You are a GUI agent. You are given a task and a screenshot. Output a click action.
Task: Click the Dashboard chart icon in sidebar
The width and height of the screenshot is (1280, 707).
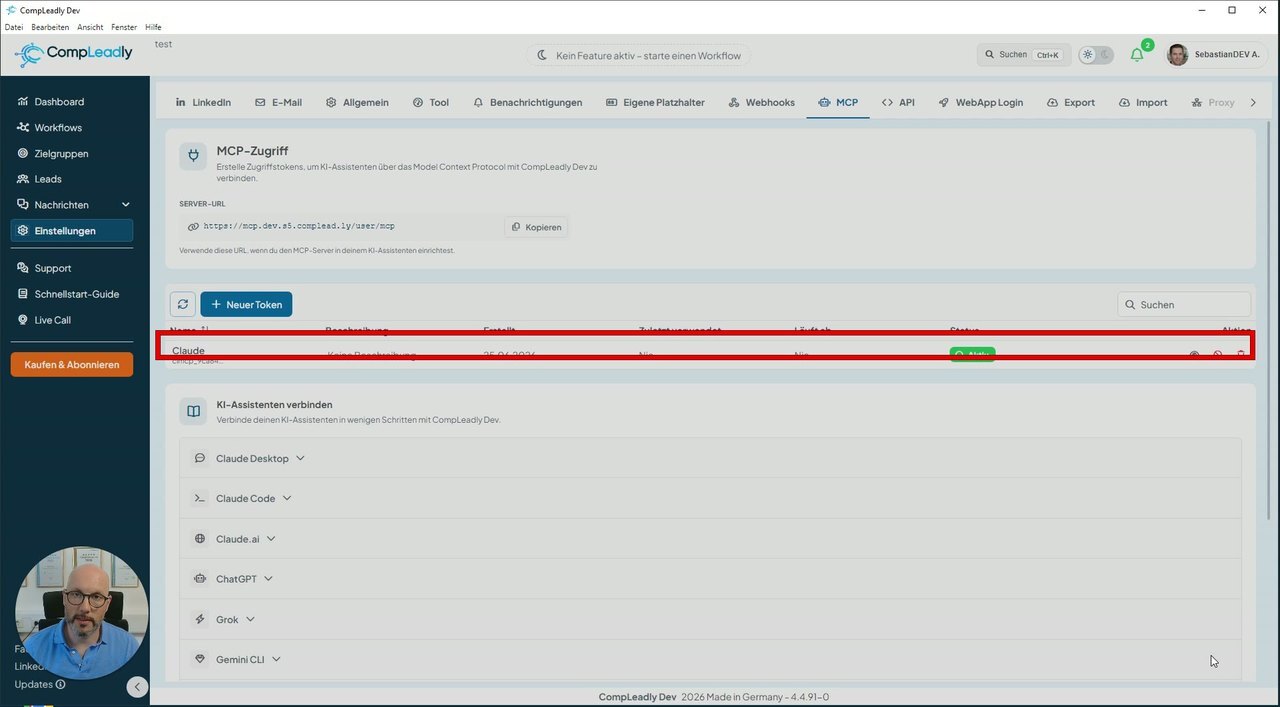(23, 102)
